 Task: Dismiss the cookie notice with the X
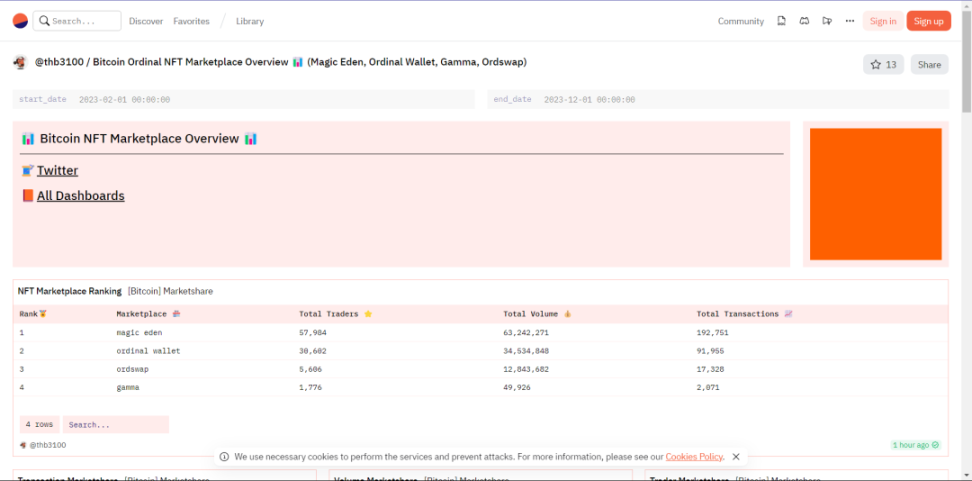736,457
